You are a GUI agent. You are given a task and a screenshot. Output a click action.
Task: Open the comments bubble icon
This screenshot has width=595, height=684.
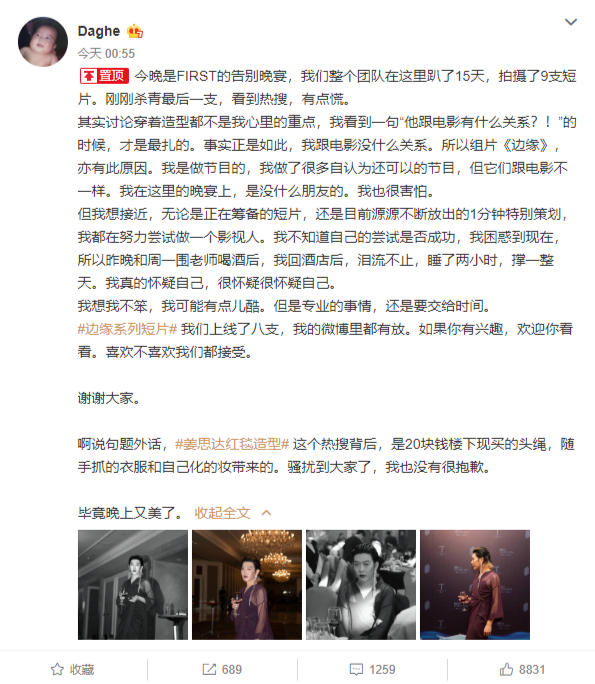356,669
